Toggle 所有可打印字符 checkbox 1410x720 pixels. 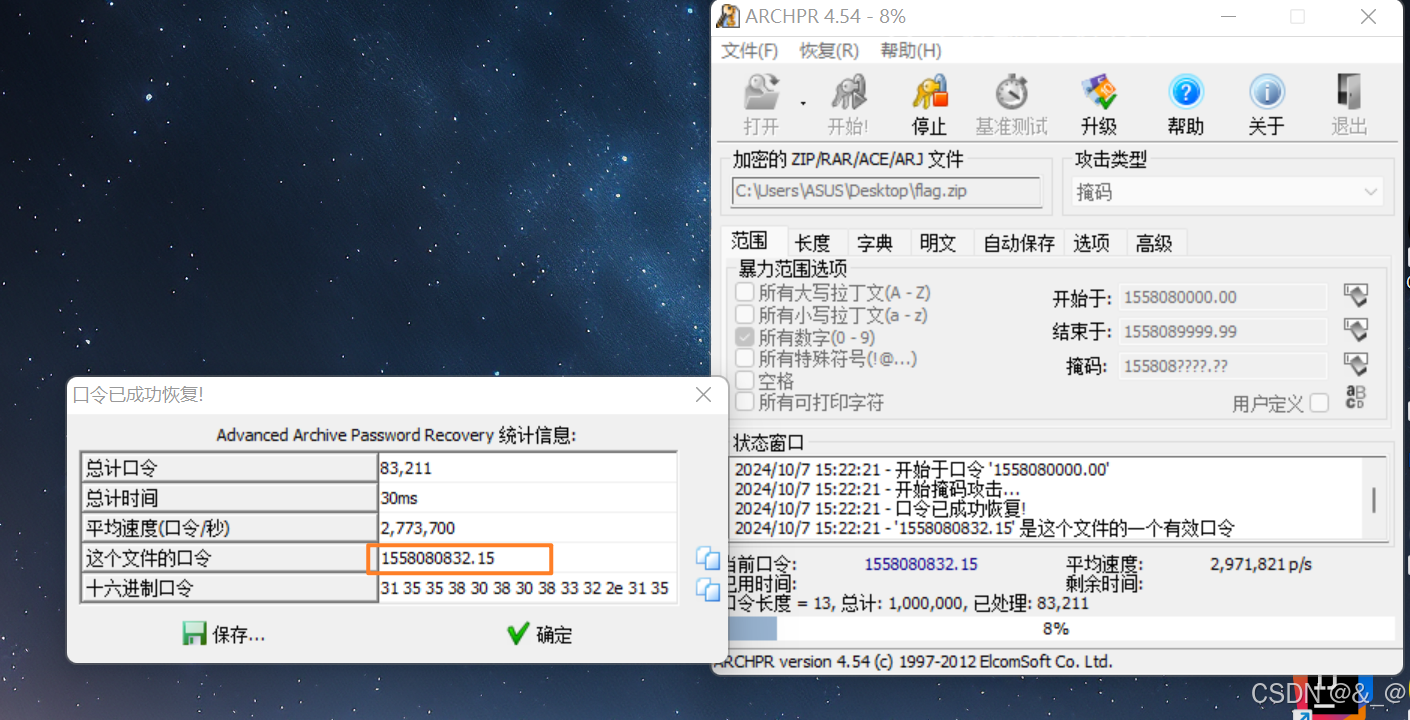pos(744,402)
